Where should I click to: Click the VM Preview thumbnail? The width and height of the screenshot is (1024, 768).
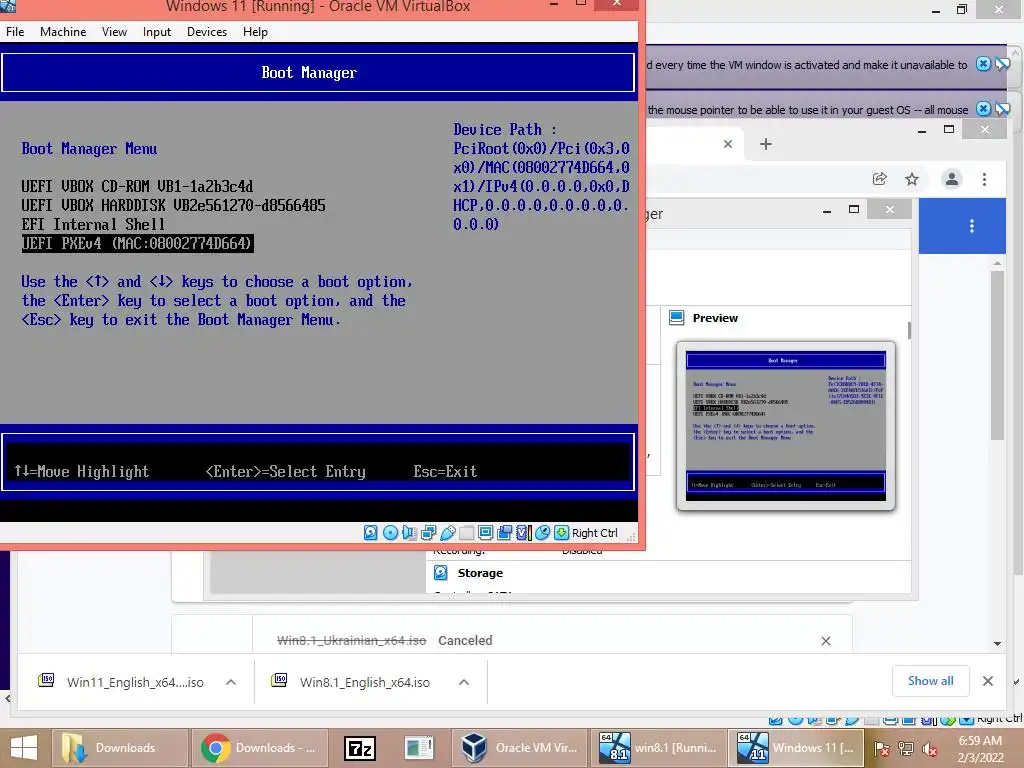[786, 426]
